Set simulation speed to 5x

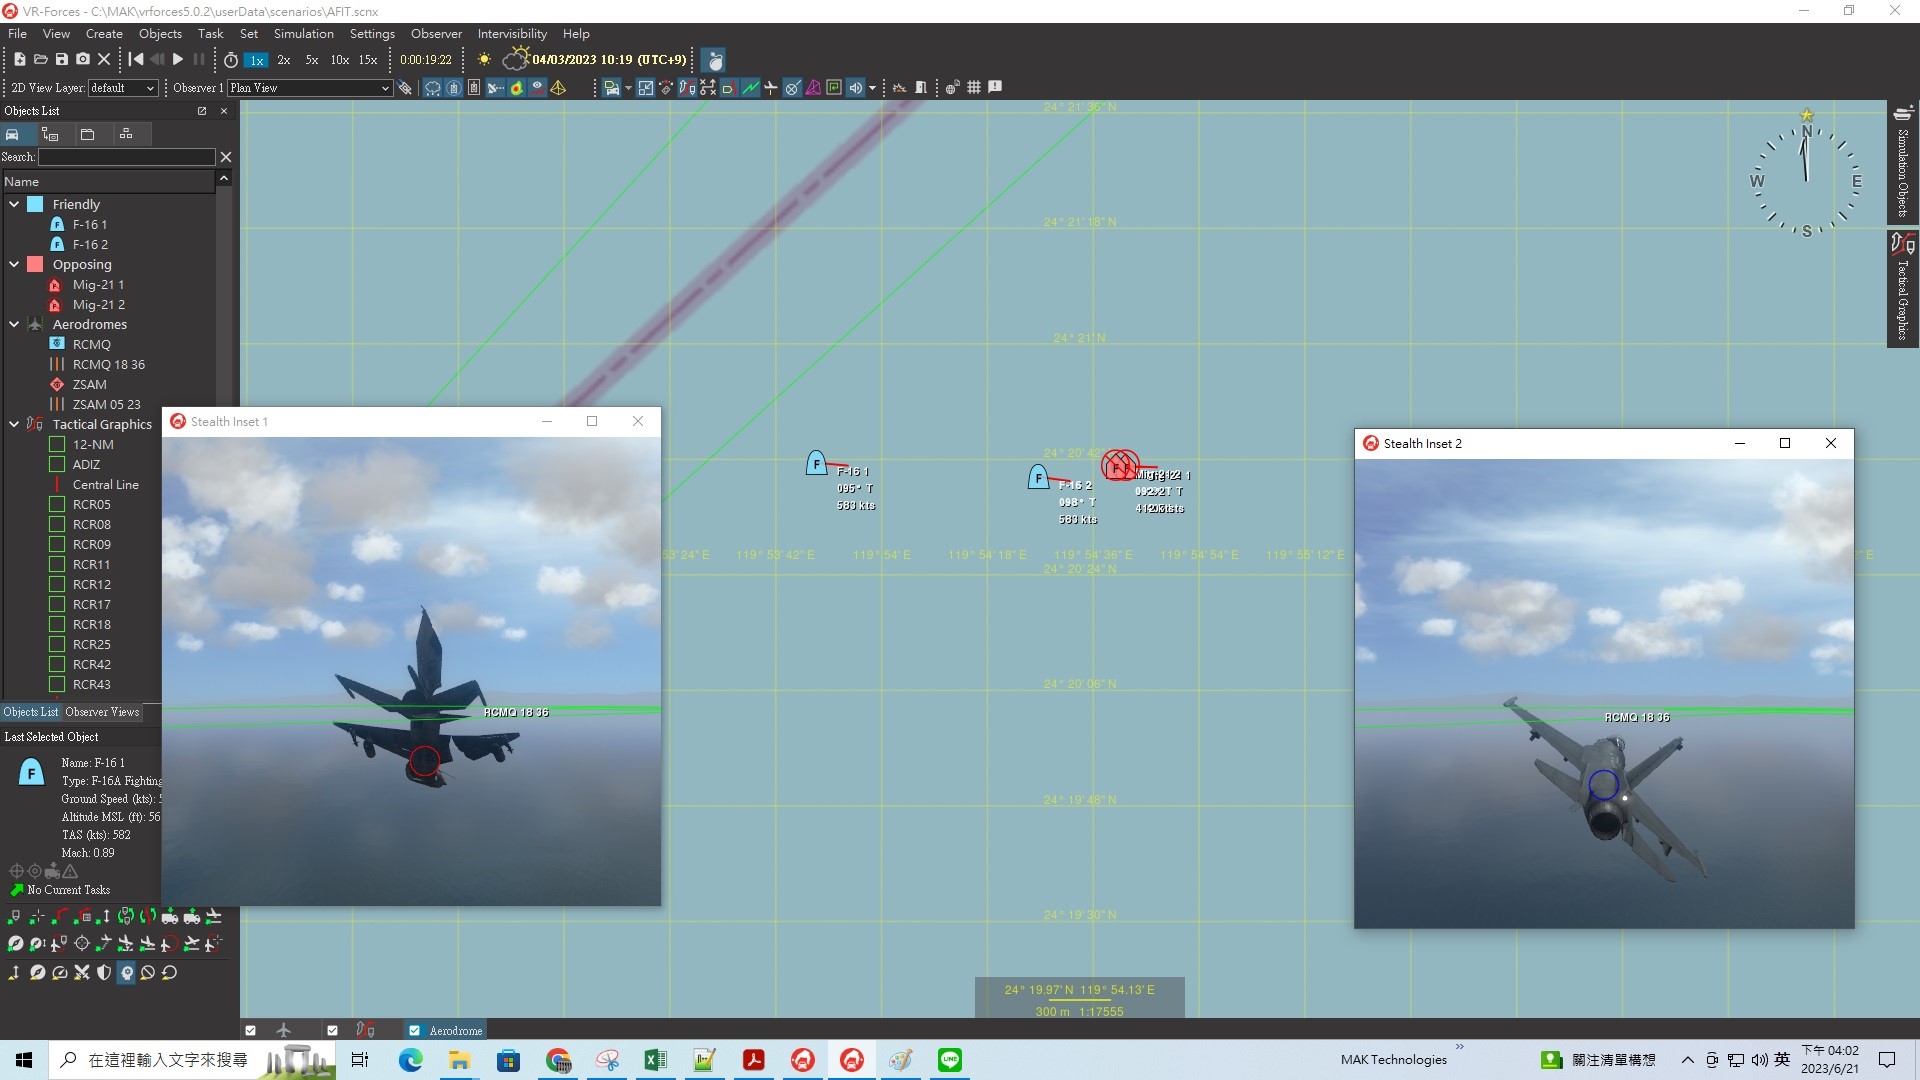point(312,60)
